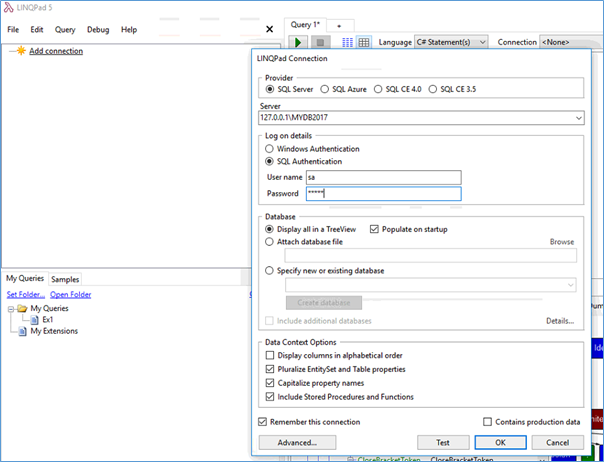Toggle Remember this connection checkbox
The width and height of the screenshot is (604, 462).
point(262,422)
